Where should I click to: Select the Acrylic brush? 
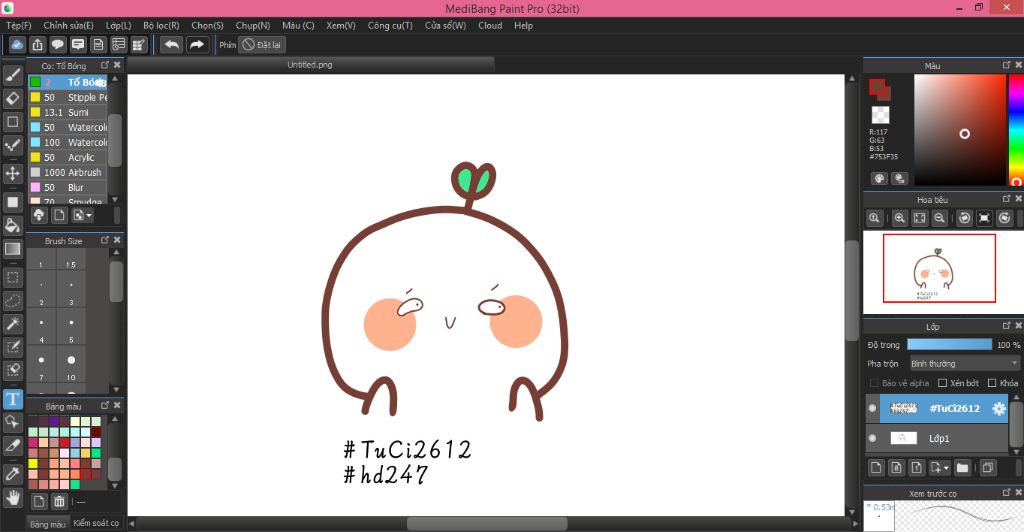tap(68, 157)
